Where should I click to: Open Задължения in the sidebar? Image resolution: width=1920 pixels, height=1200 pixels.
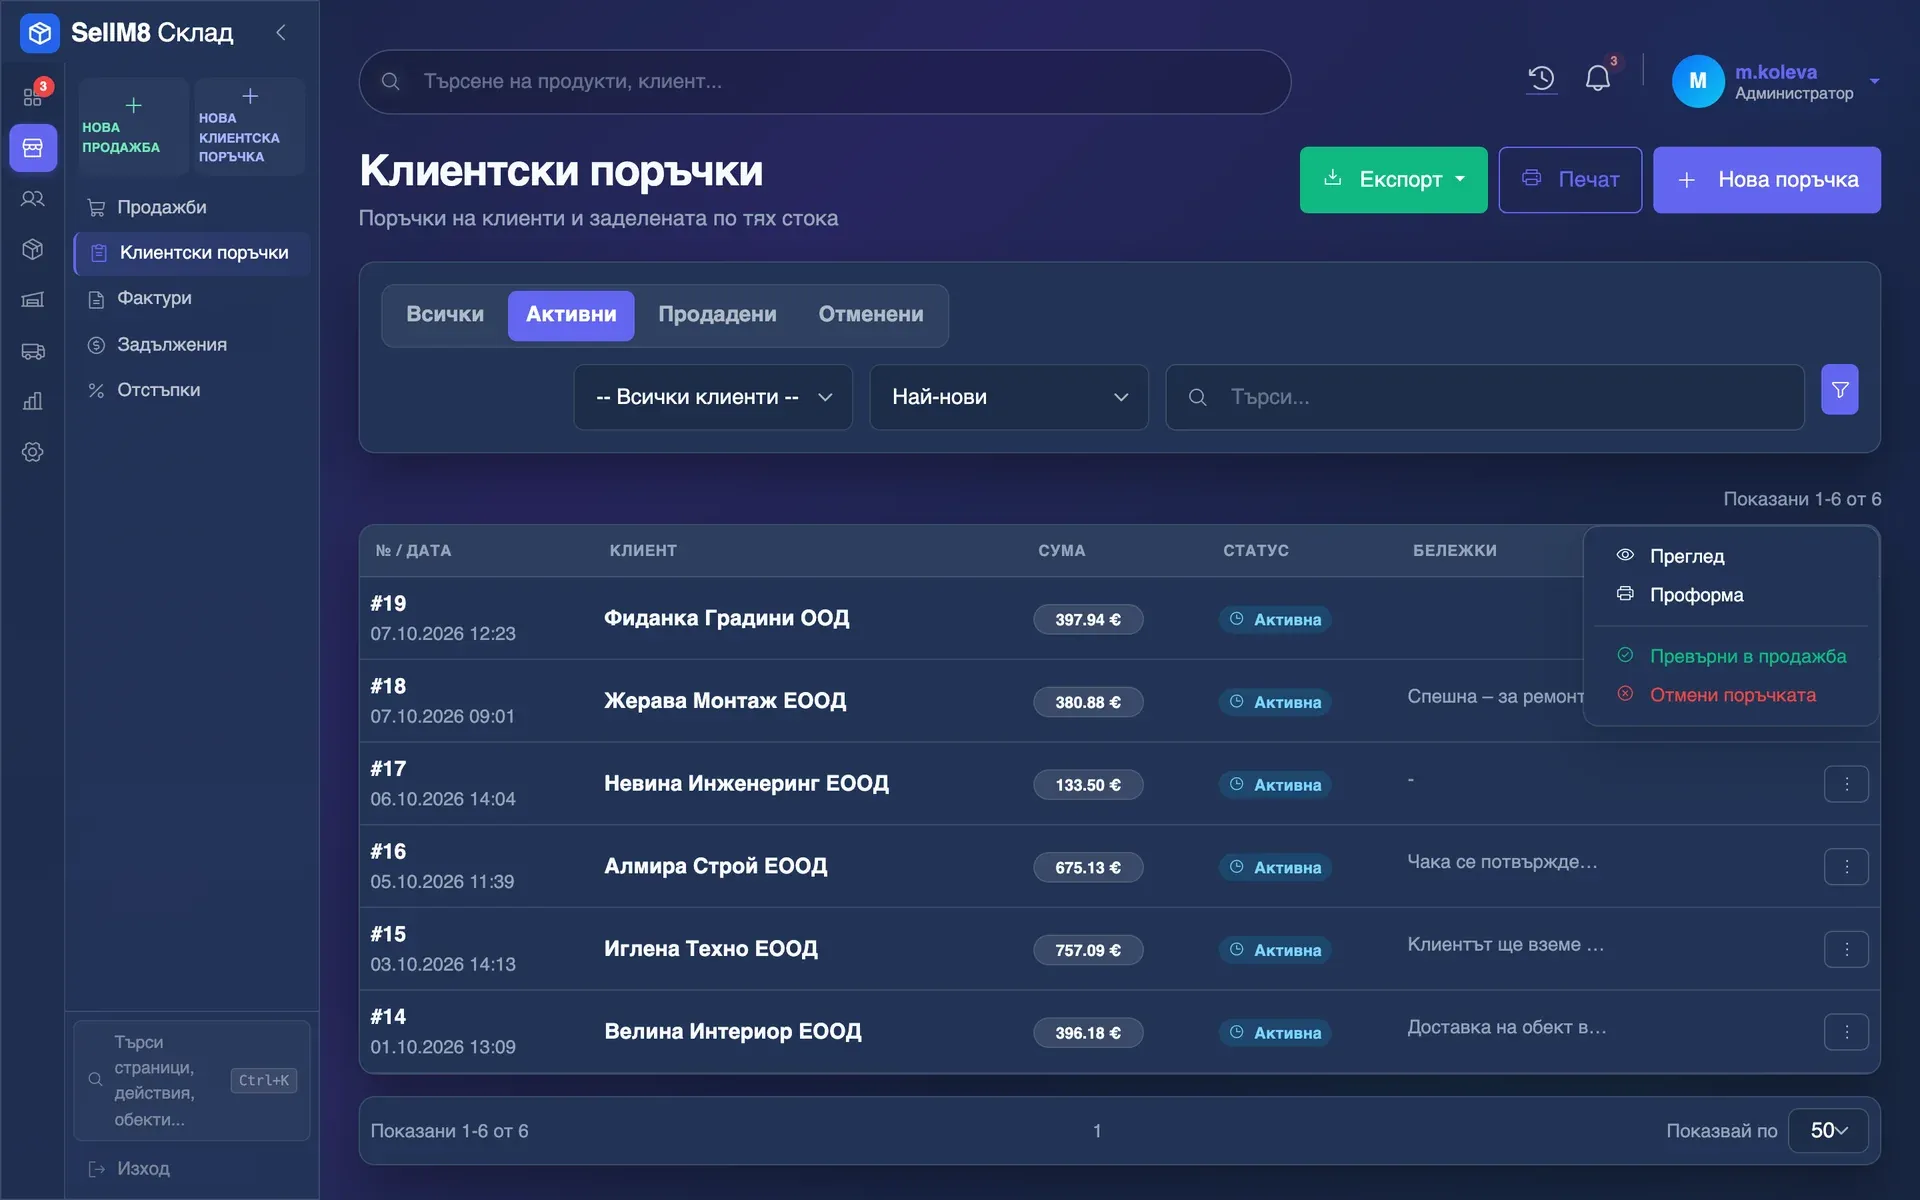pyautogui.click(x=191, y=345)
